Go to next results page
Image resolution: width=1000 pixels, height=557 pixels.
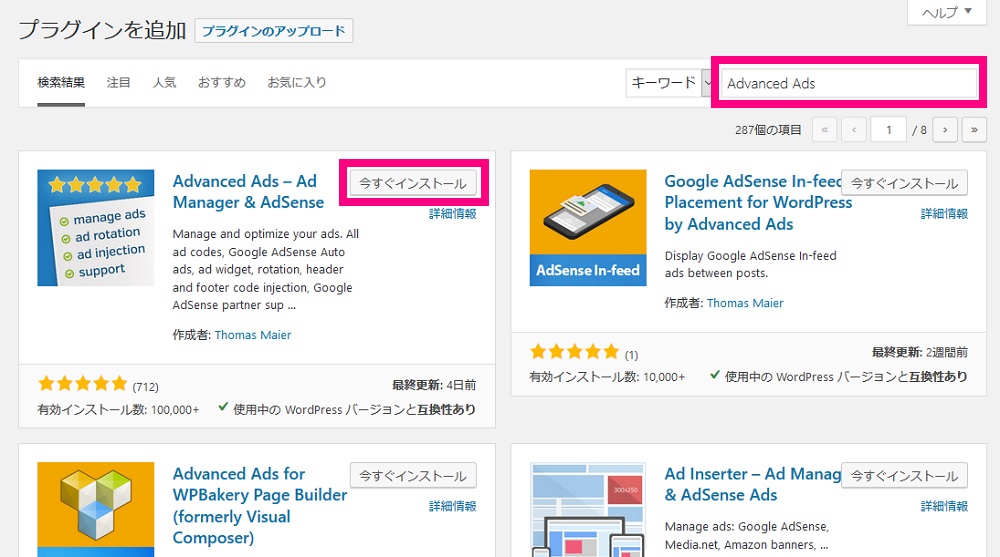(945, 130)
